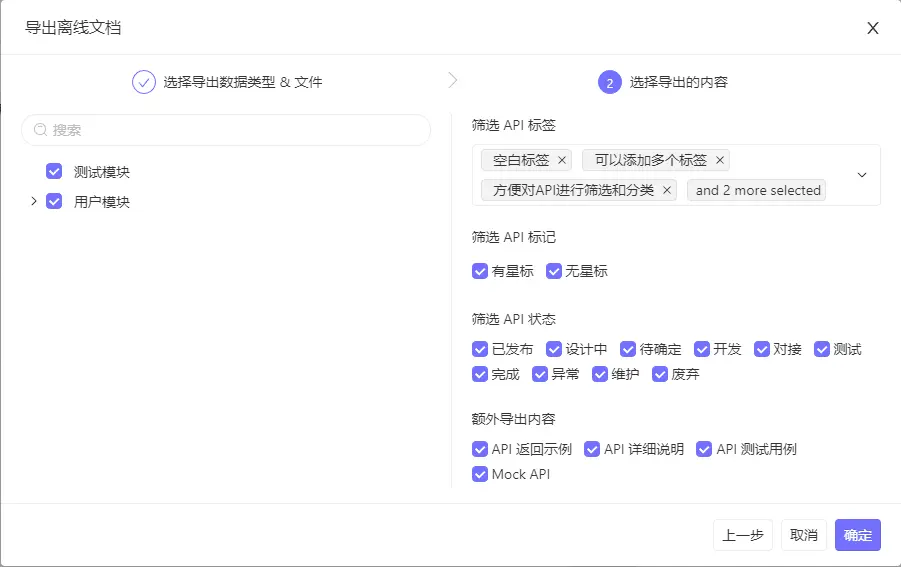This screenshot has height=567, width=901.
Task: Remove the 方便对API进行筛选和分类 tag
Action: [x=667, y=190]
